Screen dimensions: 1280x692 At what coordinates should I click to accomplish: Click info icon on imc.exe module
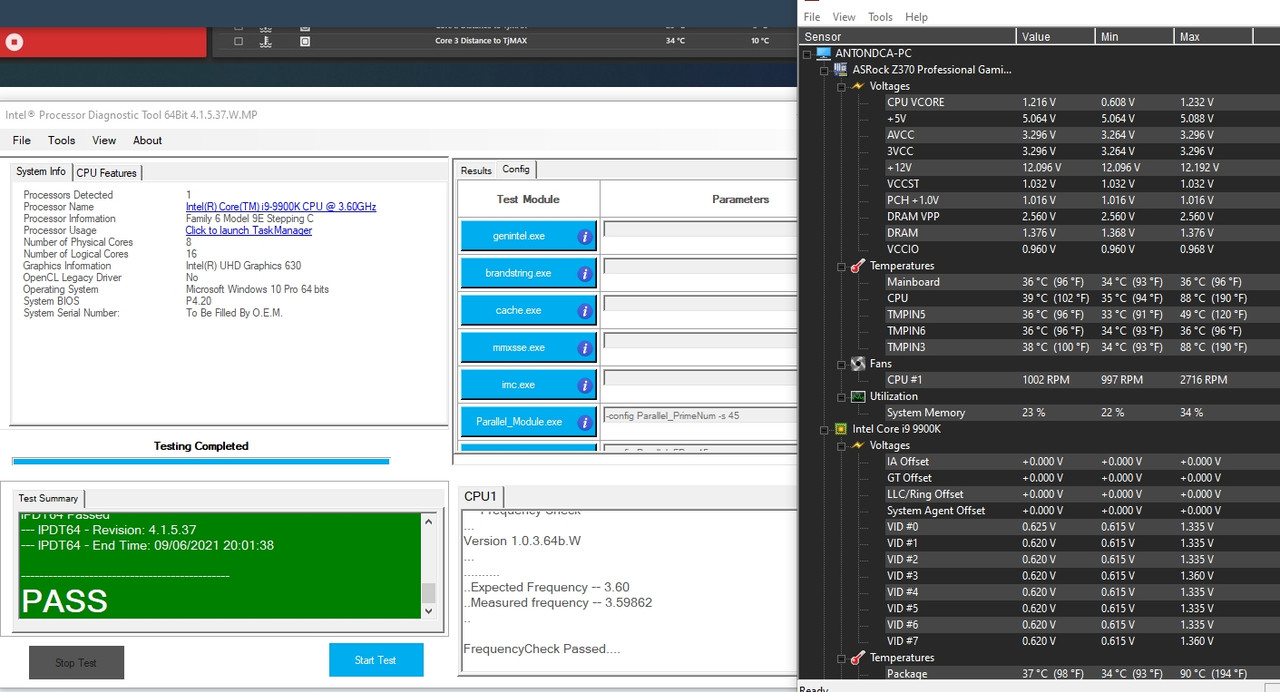point(585,385)
